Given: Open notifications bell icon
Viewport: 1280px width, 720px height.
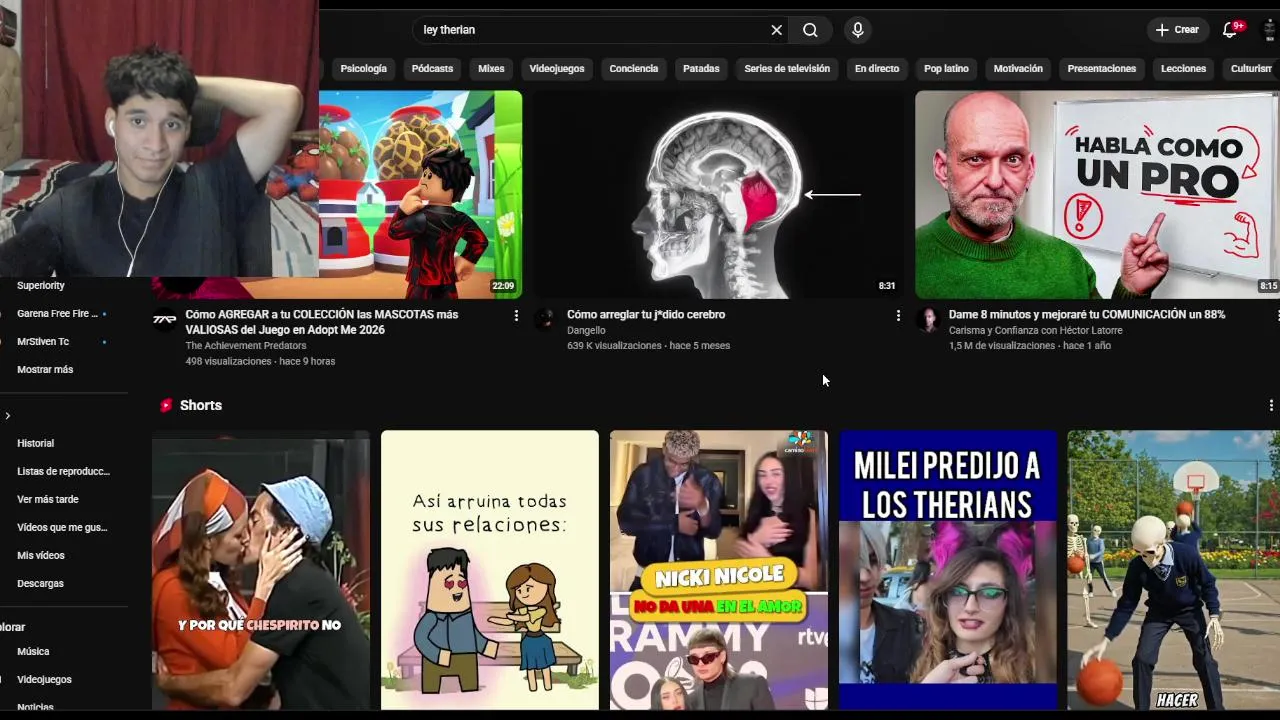Looking at the screenshot, I should [x=1231, y=30].
